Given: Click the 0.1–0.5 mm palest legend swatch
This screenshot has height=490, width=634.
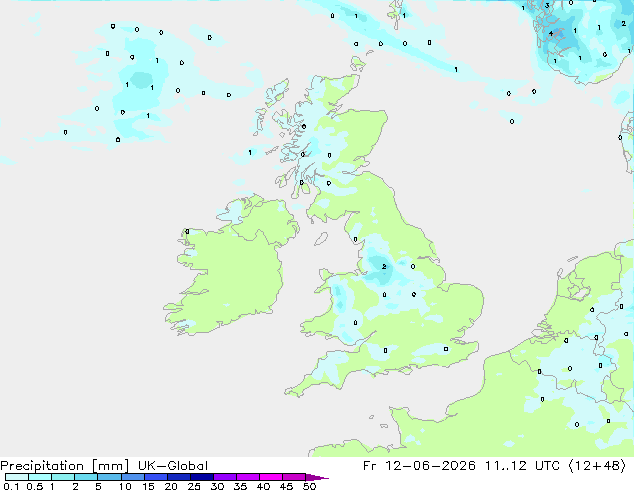Looking at the screenshot, I should (x=17, y=477).
